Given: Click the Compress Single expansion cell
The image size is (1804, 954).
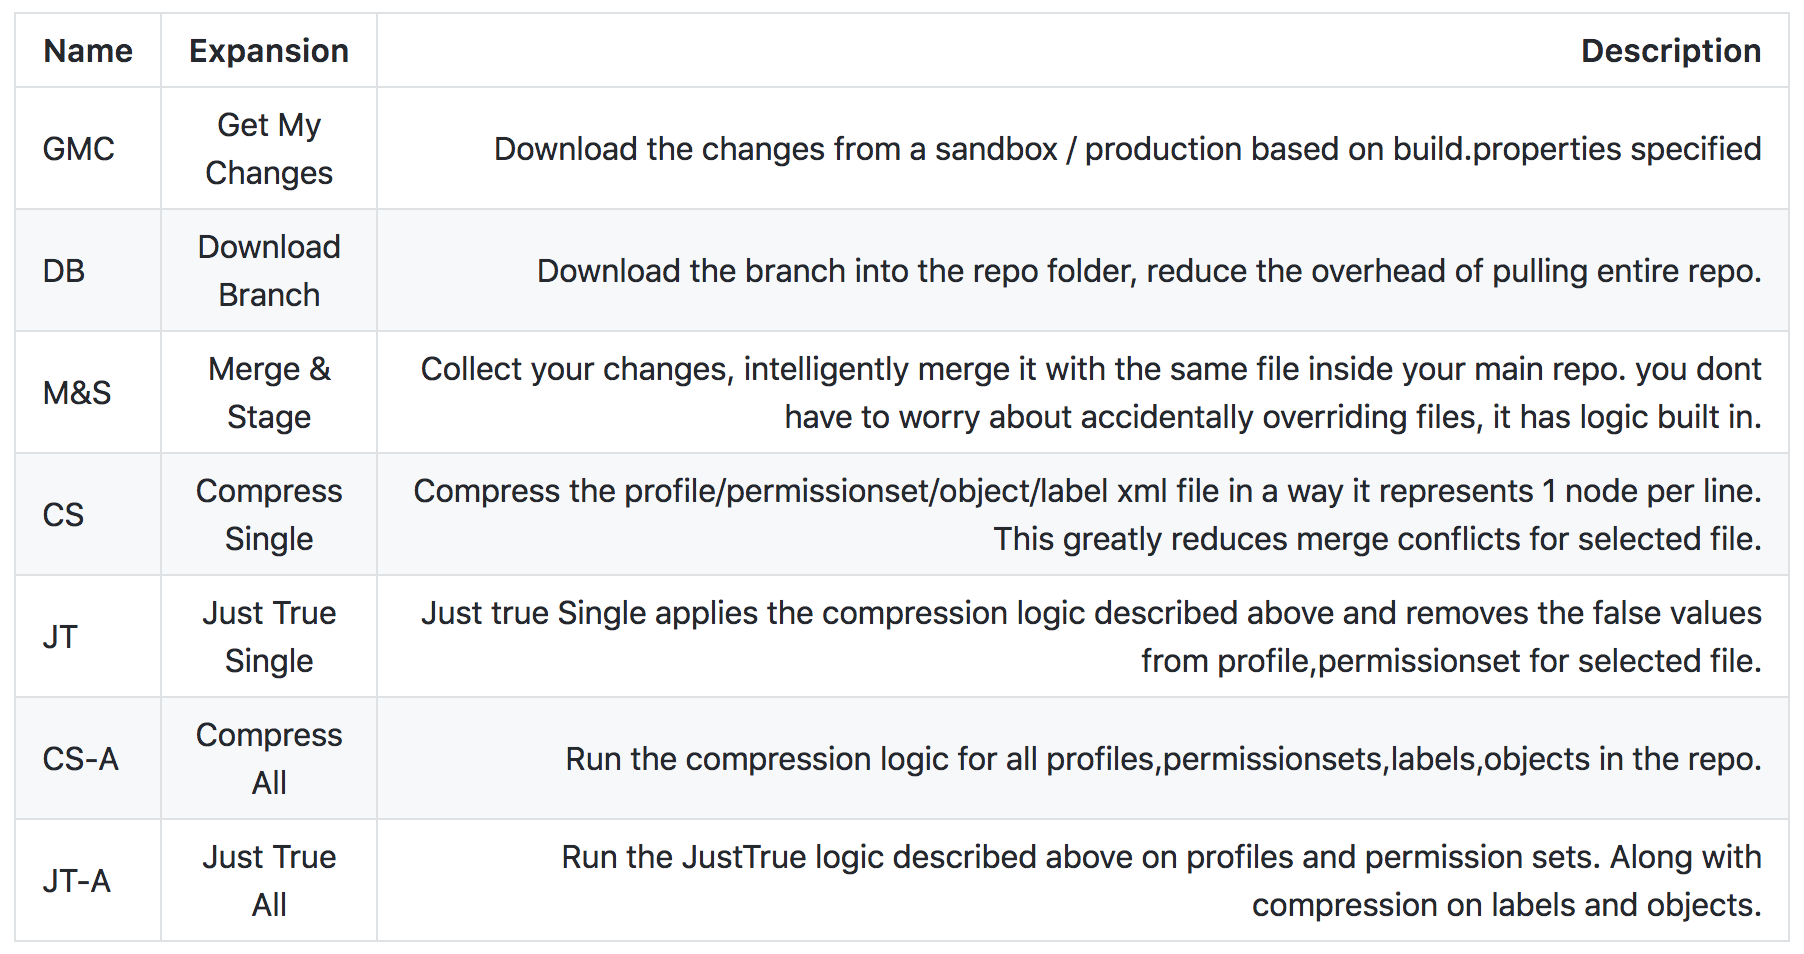Looking at the screenshot, I should [269, 515].
